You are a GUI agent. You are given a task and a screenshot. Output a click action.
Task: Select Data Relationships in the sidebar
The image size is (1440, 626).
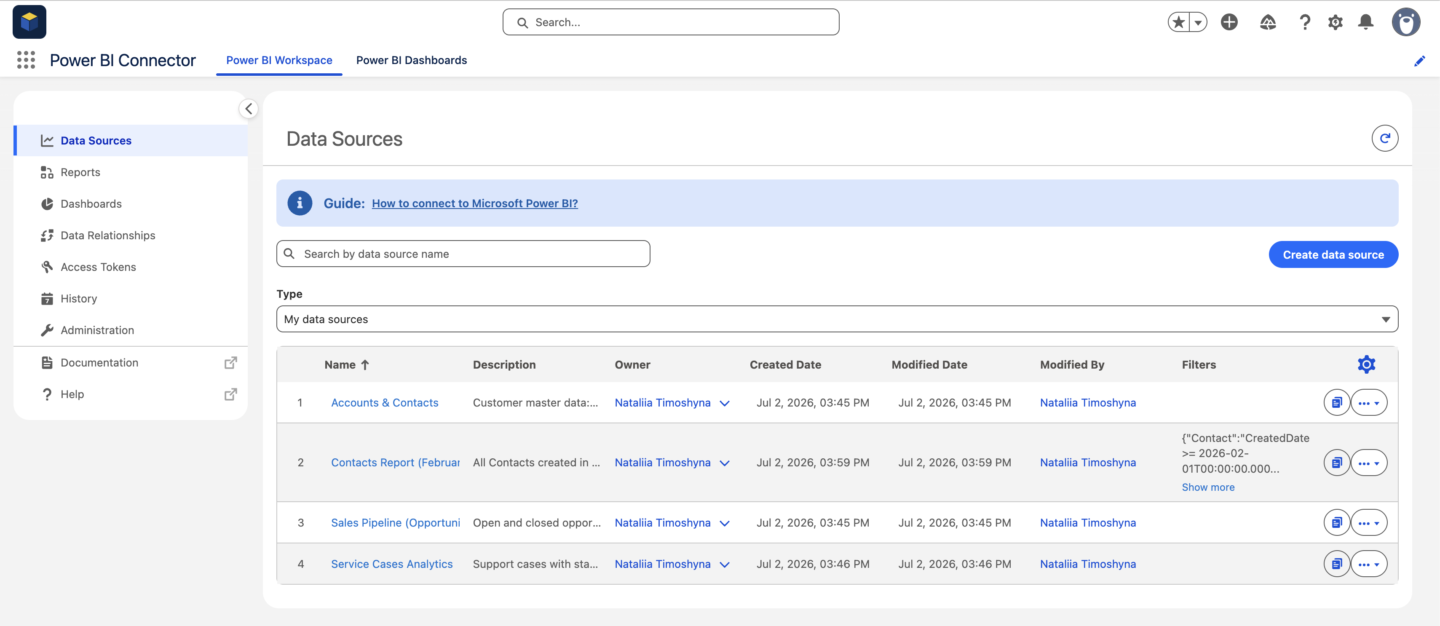click(131, 235)
